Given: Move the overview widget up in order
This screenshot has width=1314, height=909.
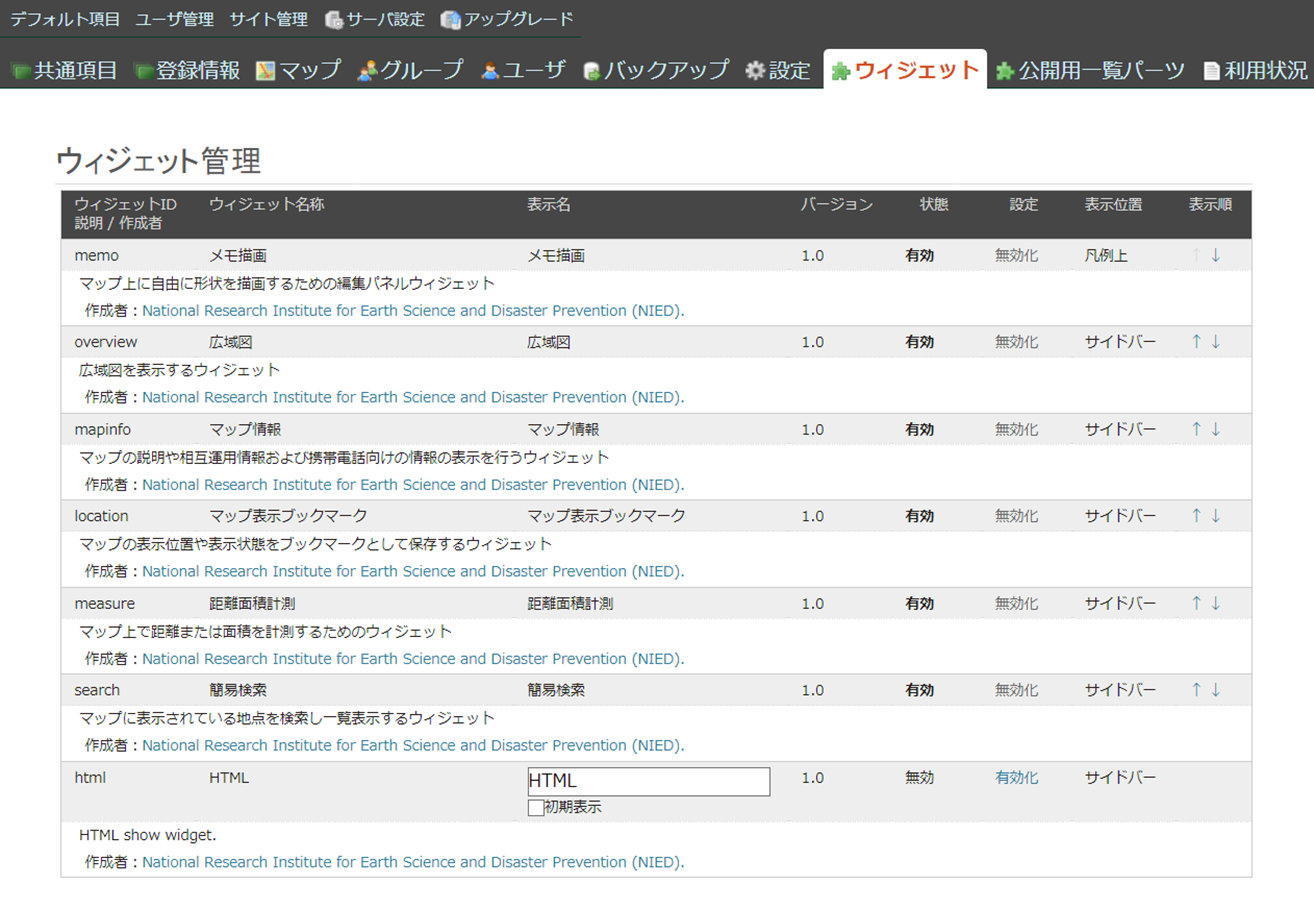Looking at the screenshot, I should (x=1196, y=342).
